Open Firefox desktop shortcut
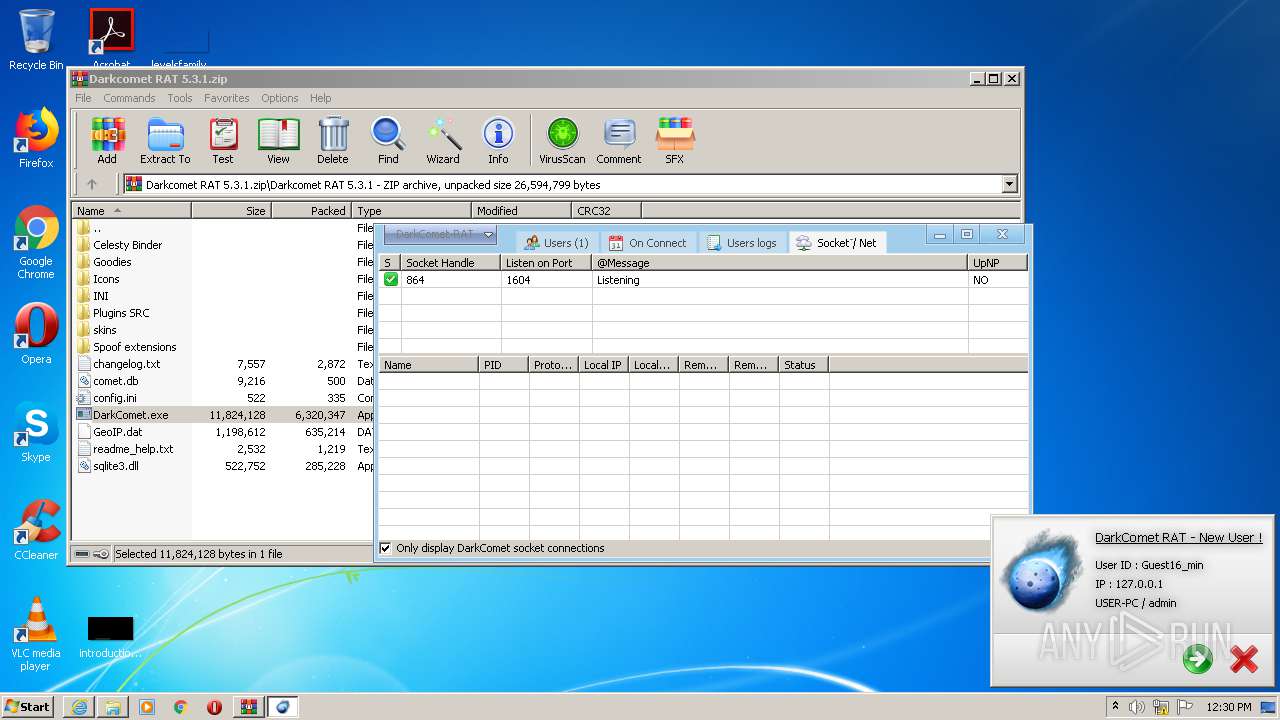 point(36,138)
